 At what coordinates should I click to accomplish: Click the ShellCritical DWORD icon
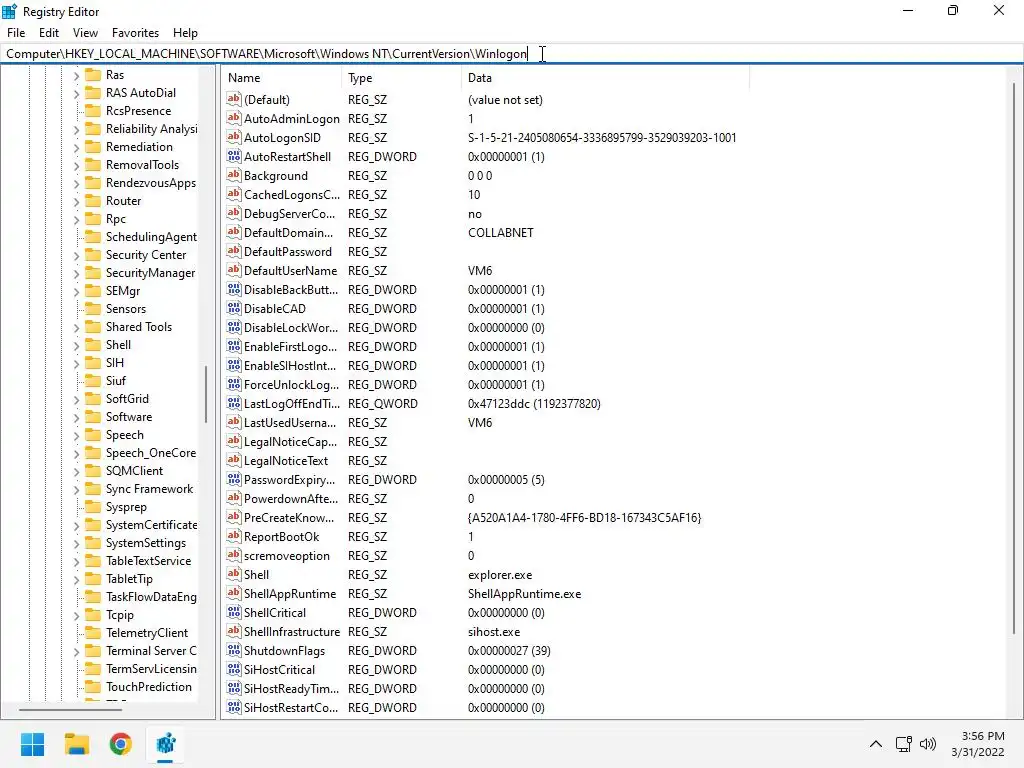click(x=233, y=612)
